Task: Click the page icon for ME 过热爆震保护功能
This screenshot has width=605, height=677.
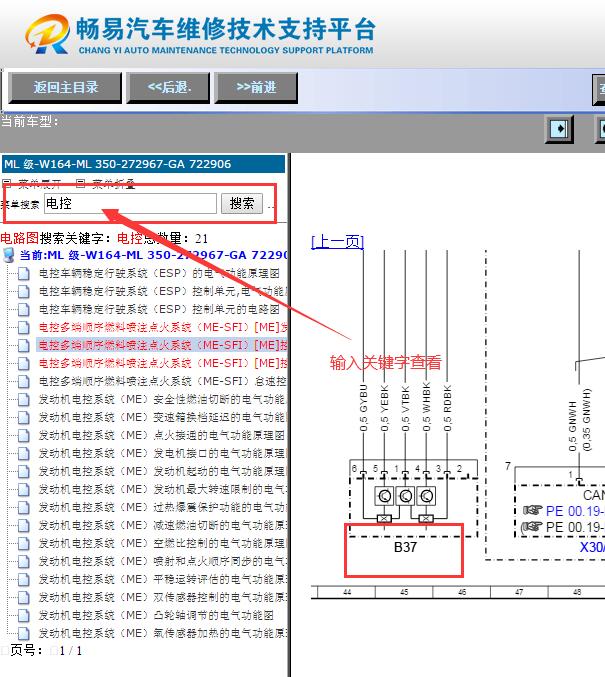Action: pyautogui.click(x=23, y=507)
